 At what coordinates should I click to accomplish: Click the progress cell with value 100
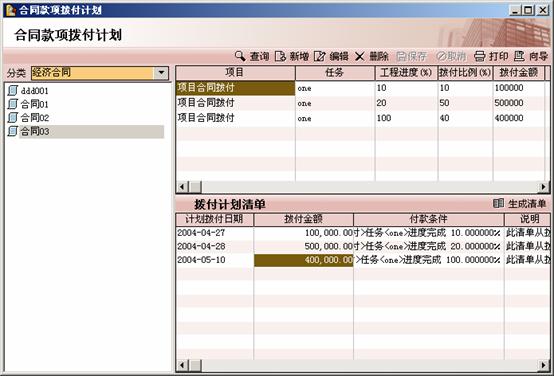point(406,118)
